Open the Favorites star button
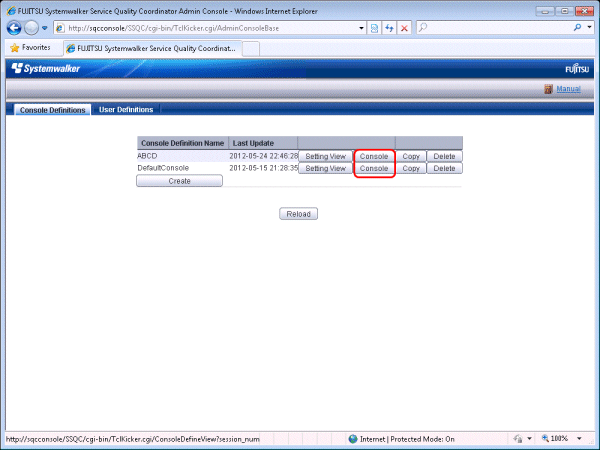This screenshot has width=600, height=450. tap(31, 47)
